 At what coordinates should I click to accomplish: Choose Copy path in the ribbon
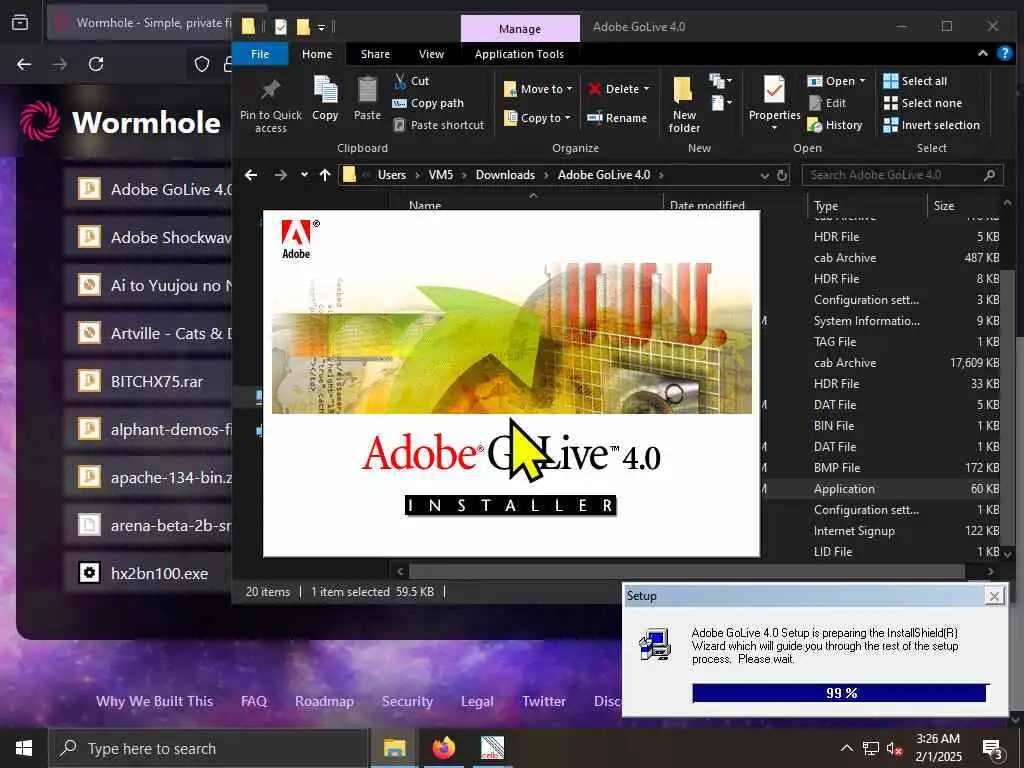[428, 103]
